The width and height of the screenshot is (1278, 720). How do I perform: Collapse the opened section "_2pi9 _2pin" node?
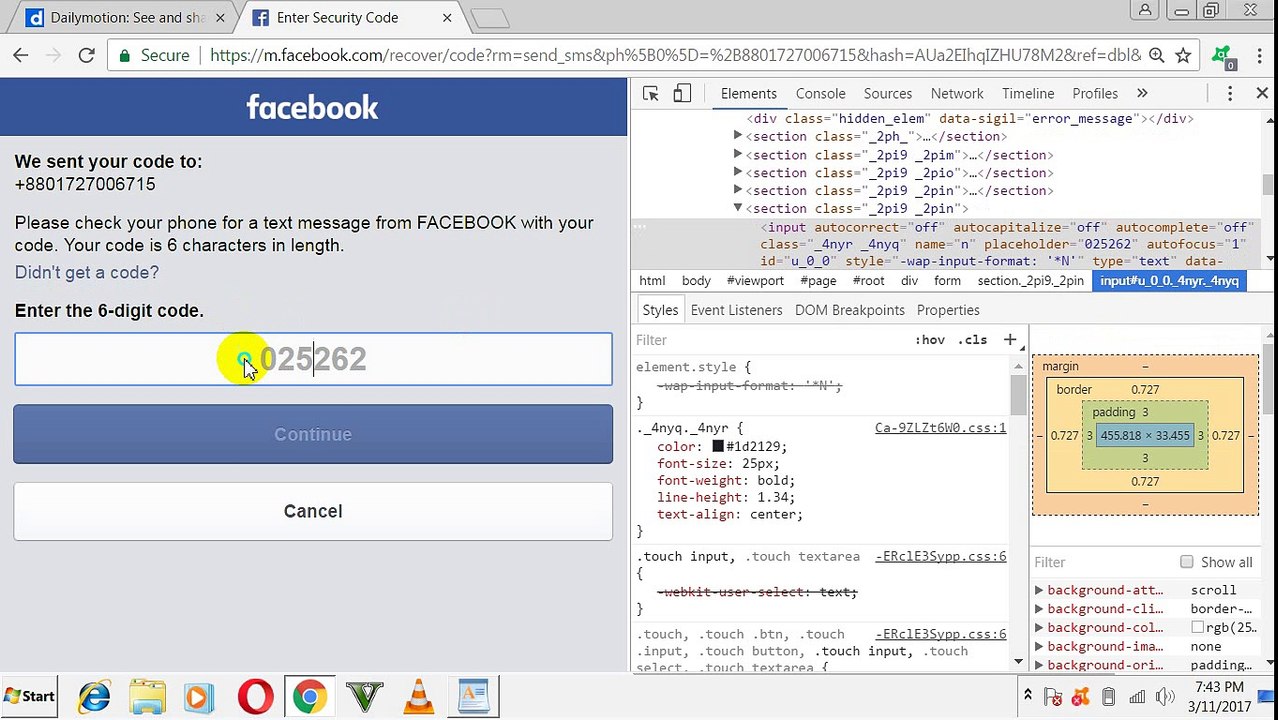coord(738,208)
